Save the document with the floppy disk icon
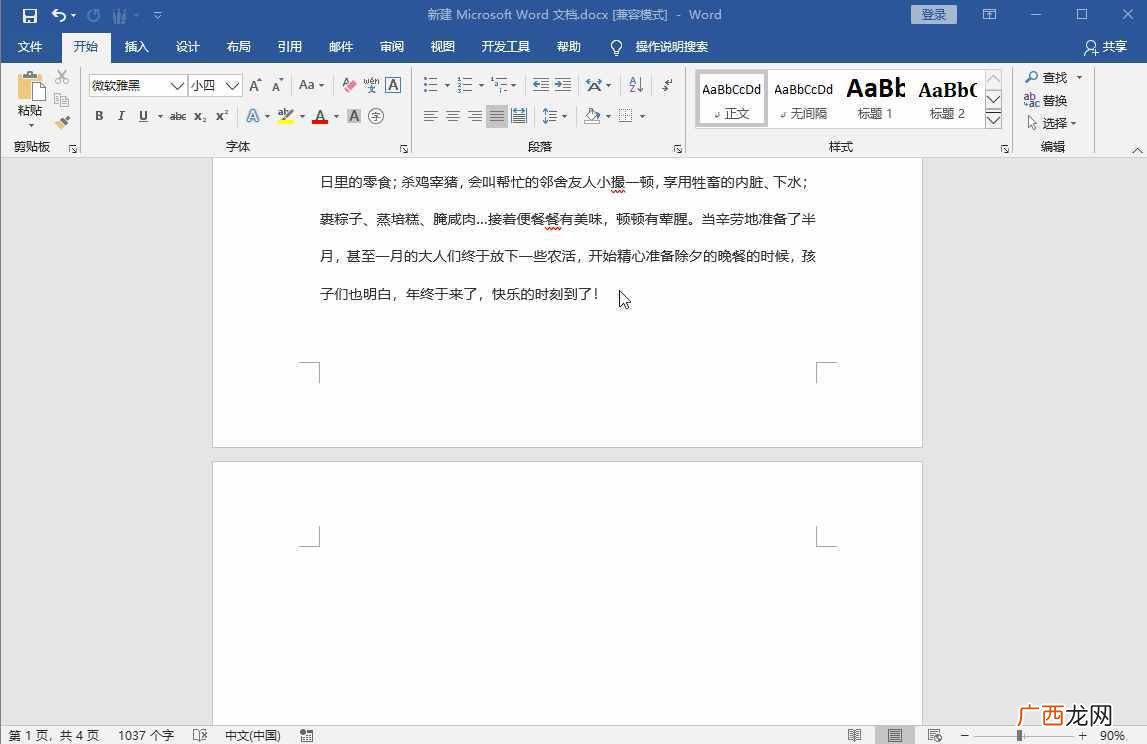Screen dimensions: 1147x744 [x=29, y=15]
